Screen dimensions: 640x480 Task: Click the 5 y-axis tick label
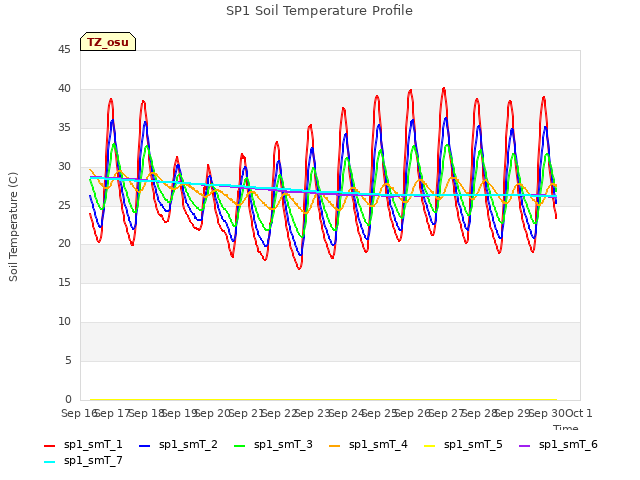[x=68, y=360]
